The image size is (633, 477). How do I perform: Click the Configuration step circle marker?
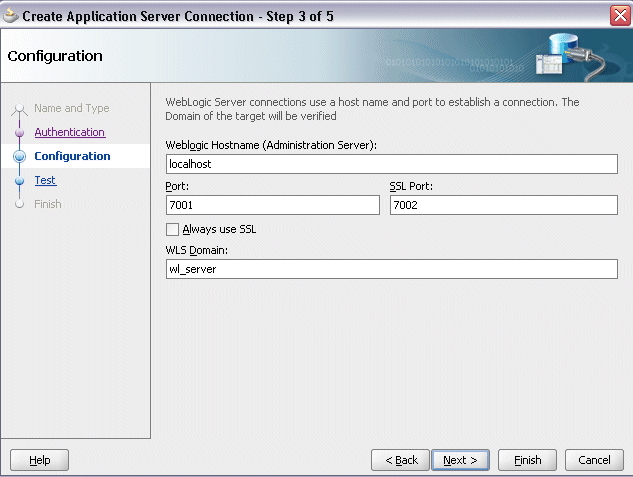pos(19,157)
